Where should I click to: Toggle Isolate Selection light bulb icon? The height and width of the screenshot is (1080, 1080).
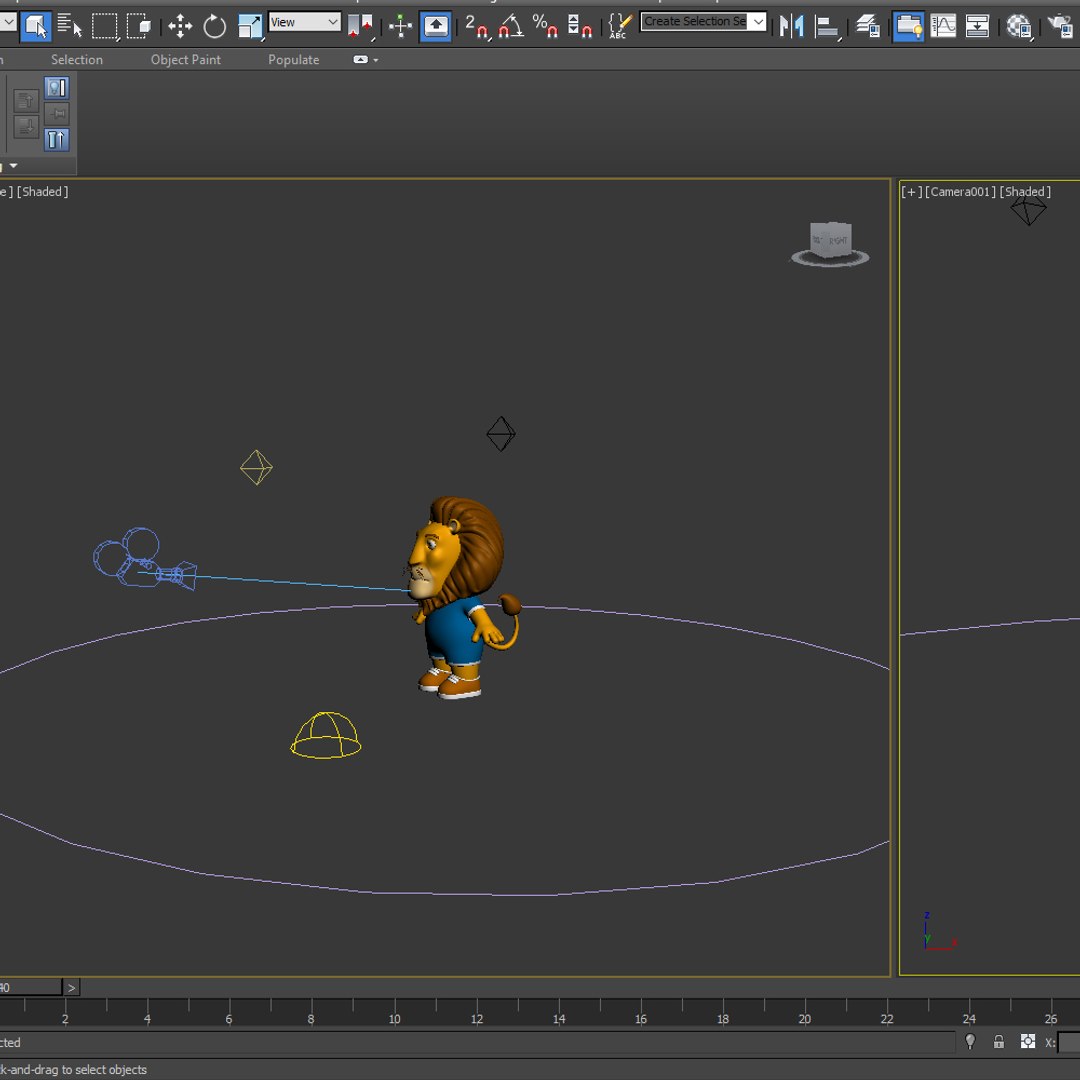click(970, 1041)
